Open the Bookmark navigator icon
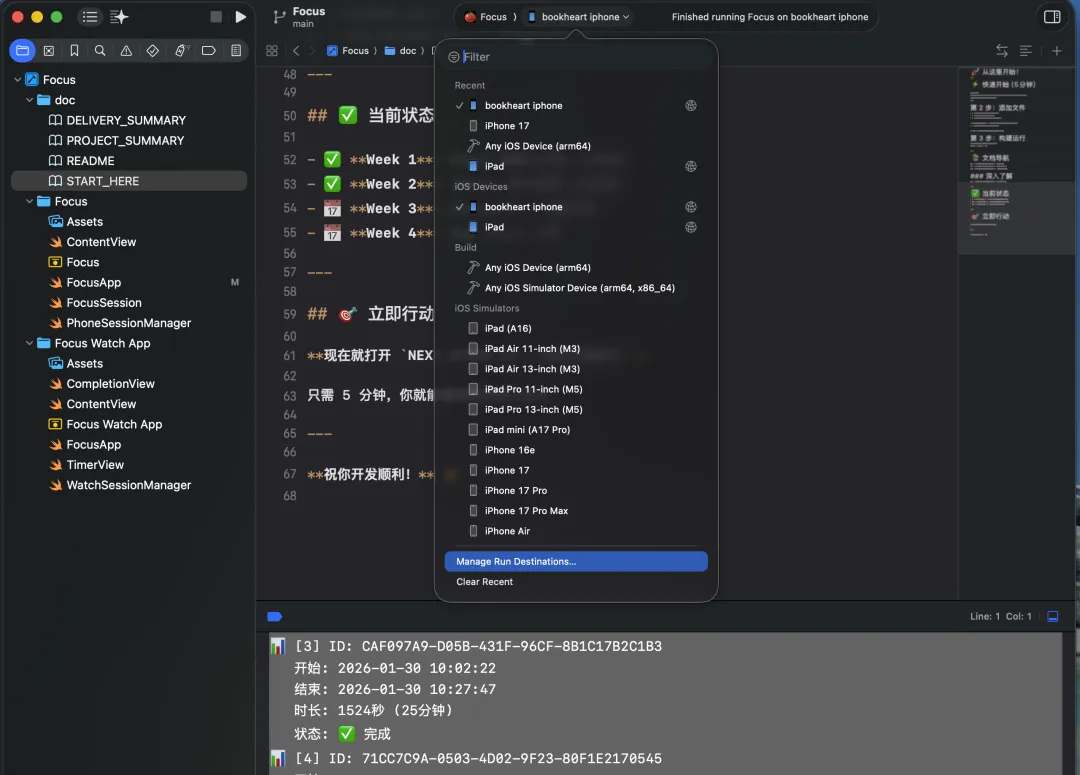Viewport: 1080px width, 775px height. [x=74, y=50]
